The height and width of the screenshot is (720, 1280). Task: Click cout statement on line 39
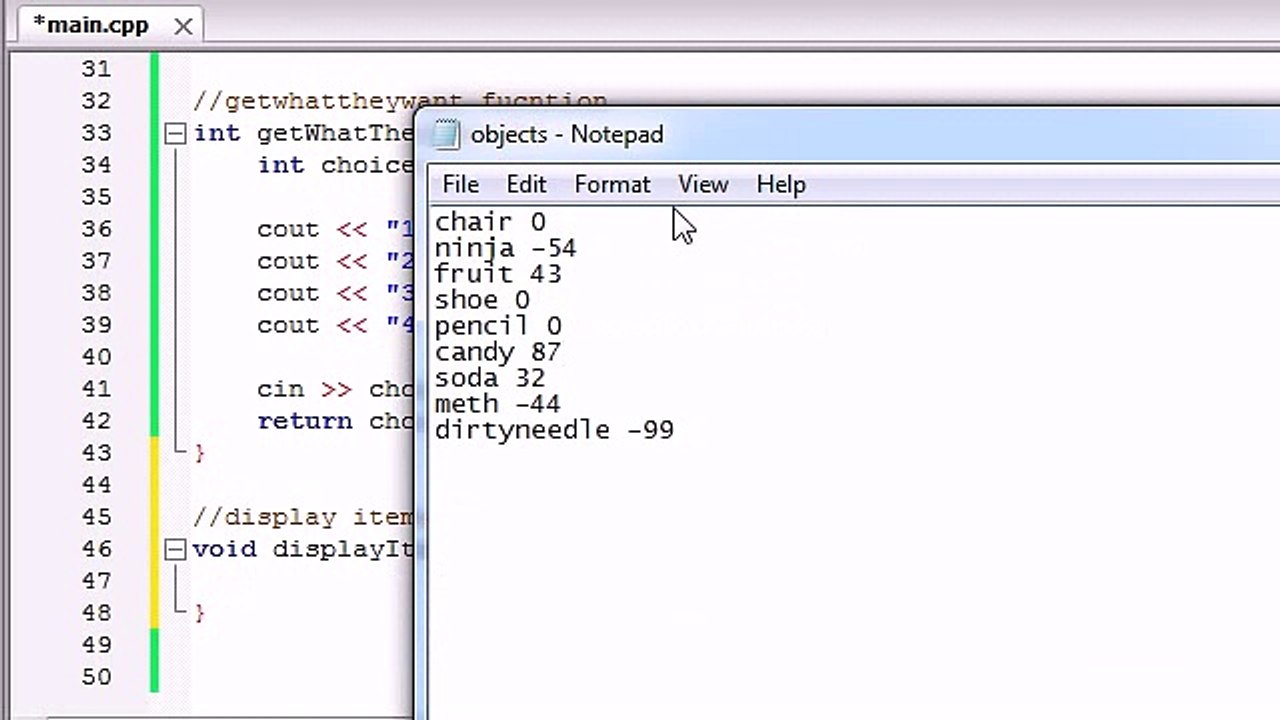(x=335, y=325)
